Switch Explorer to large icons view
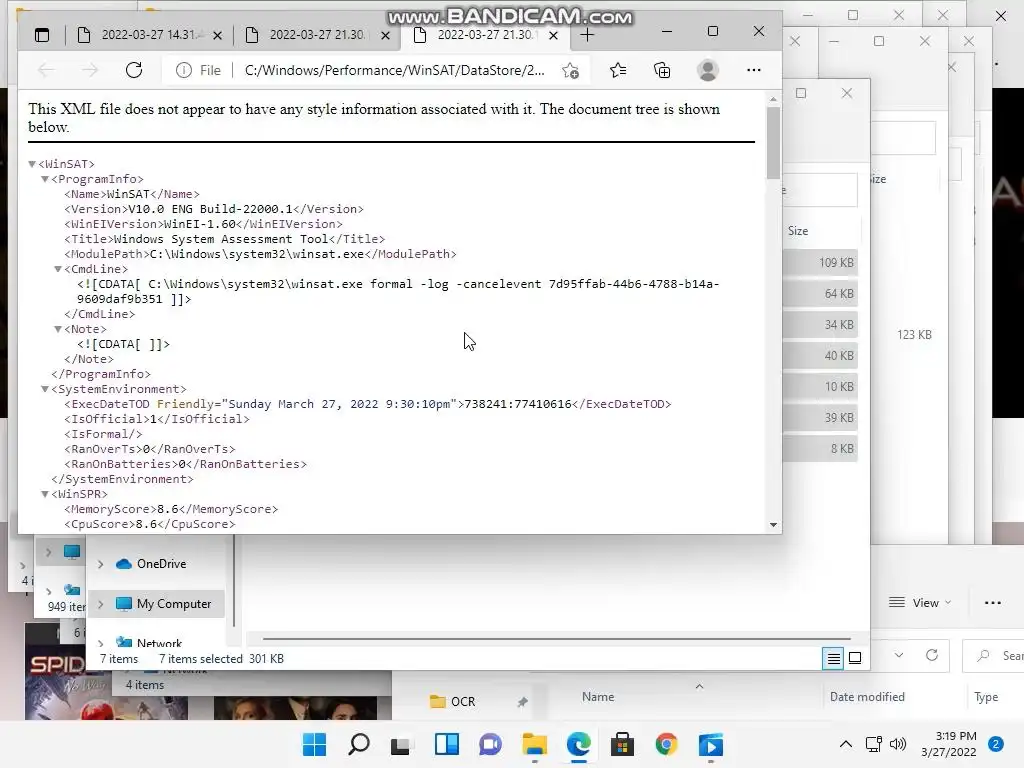Image resolution: width=1024 pixels, height=768 pixels. [x=854, y=658]
